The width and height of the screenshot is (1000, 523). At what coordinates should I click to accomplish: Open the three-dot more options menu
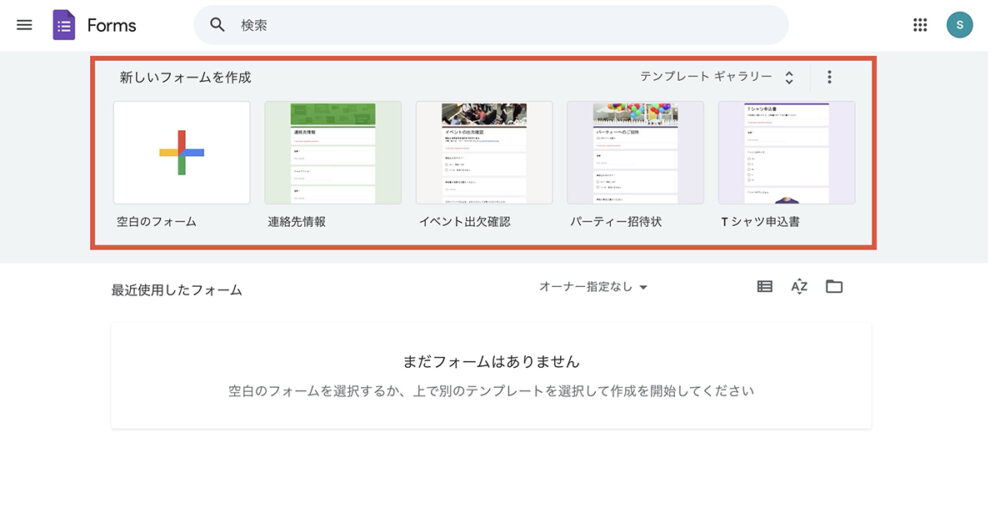click(828, 77)
